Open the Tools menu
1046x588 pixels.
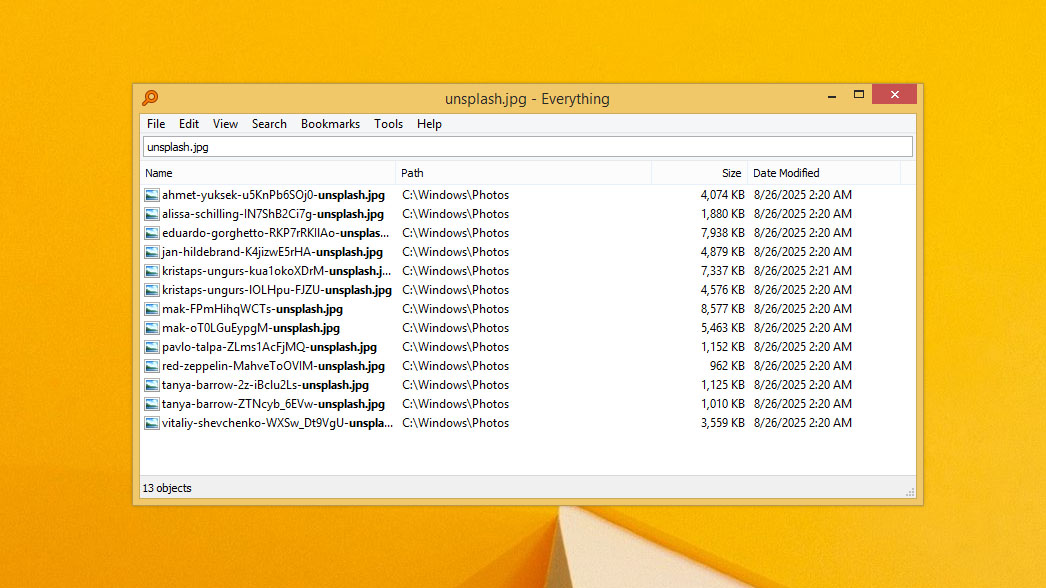pyautogui.click(x=388, y=123)
